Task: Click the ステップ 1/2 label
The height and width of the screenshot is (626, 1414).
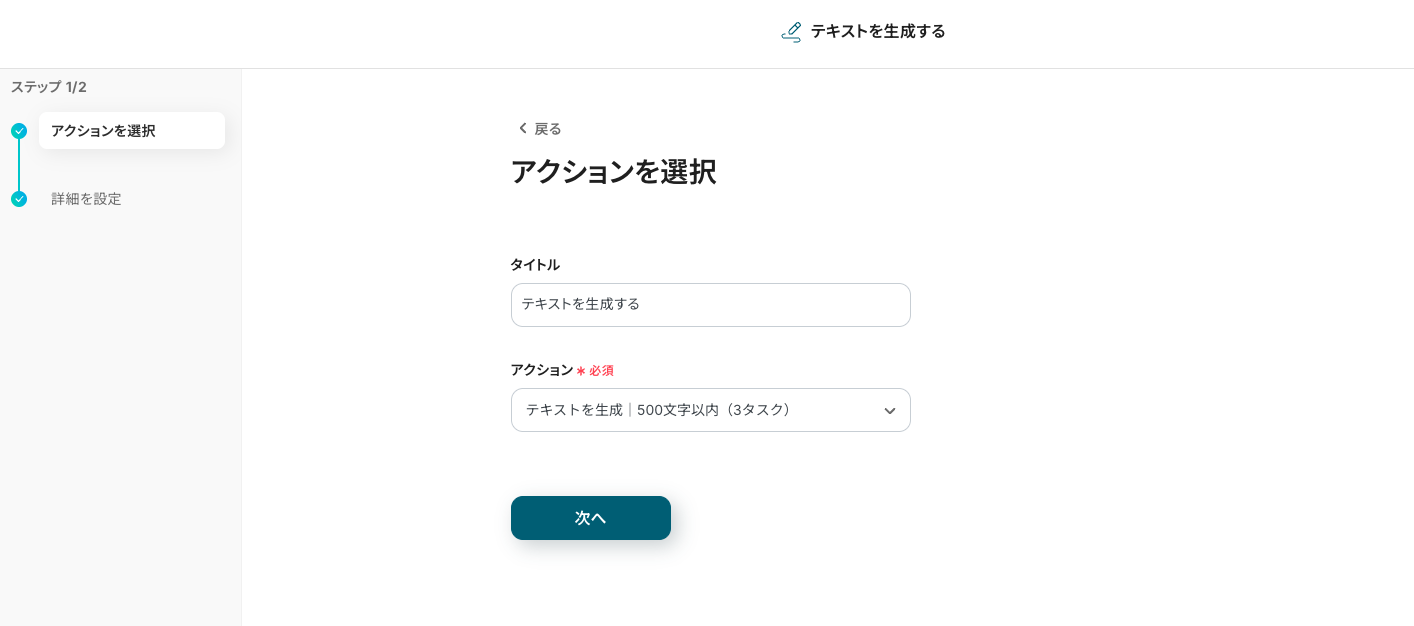Action: 49,87
